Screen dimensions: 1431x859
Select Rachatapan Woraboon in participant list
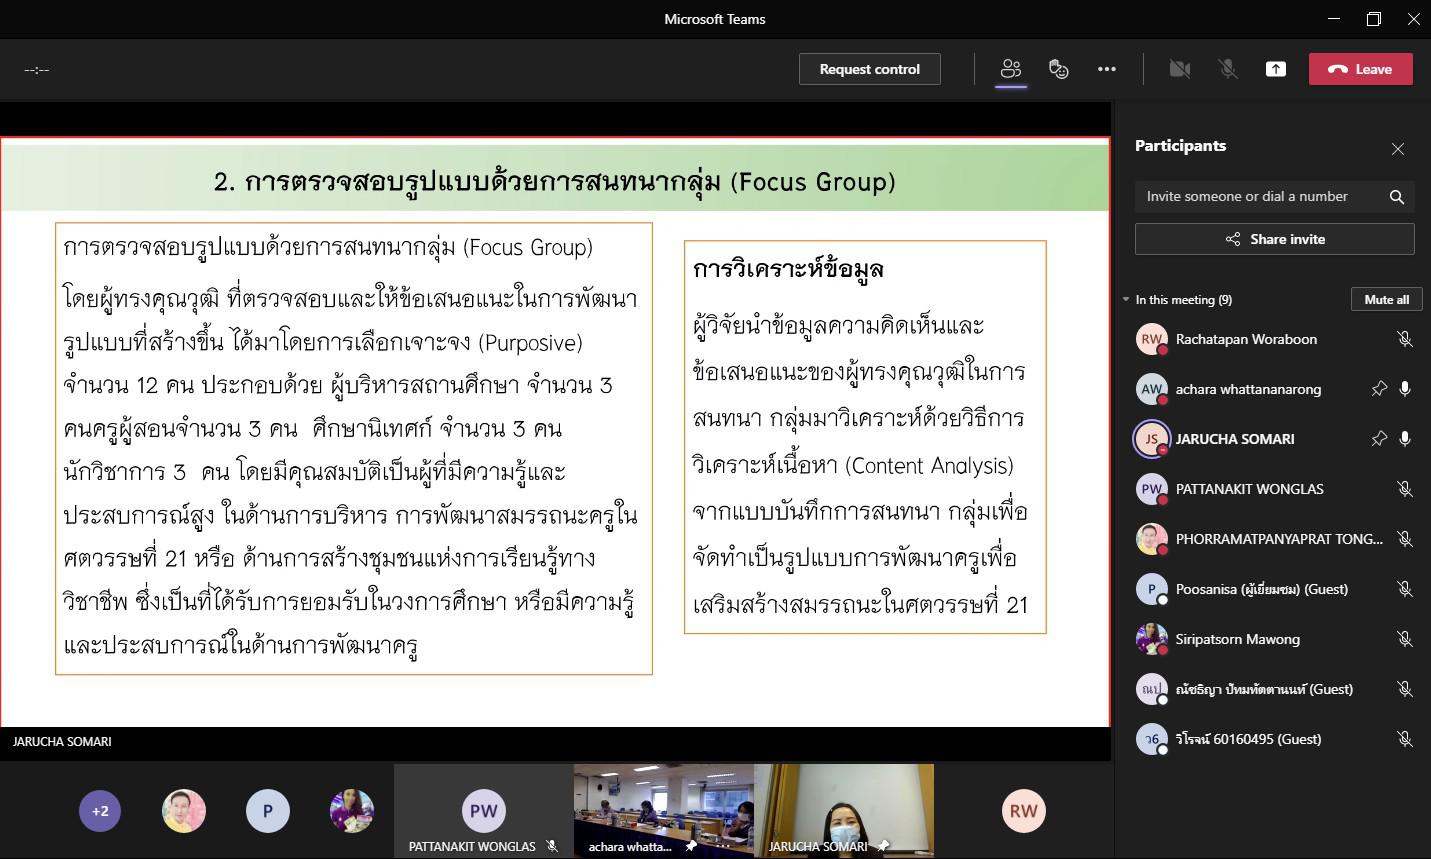coord(1246,339)
